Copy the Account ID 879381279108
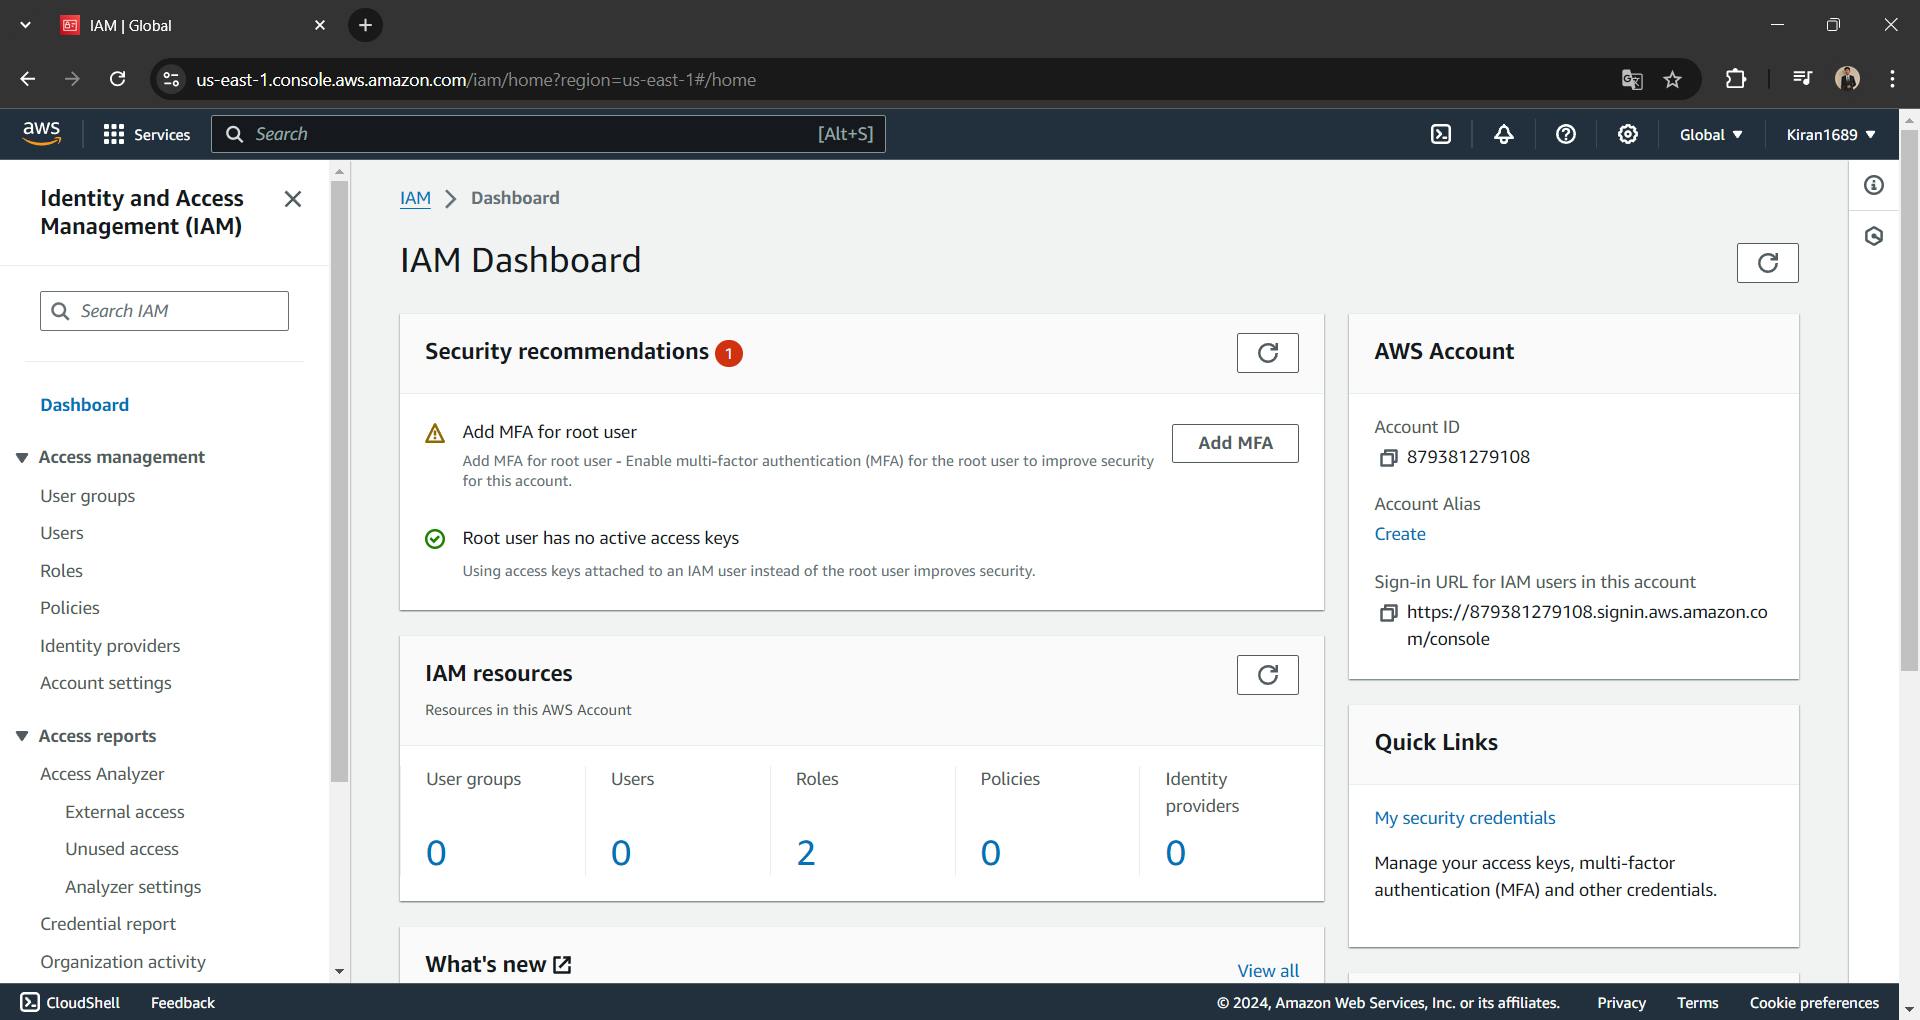The height and width of the screenshot is (1020, 1920). click(x=1388, y=458)
